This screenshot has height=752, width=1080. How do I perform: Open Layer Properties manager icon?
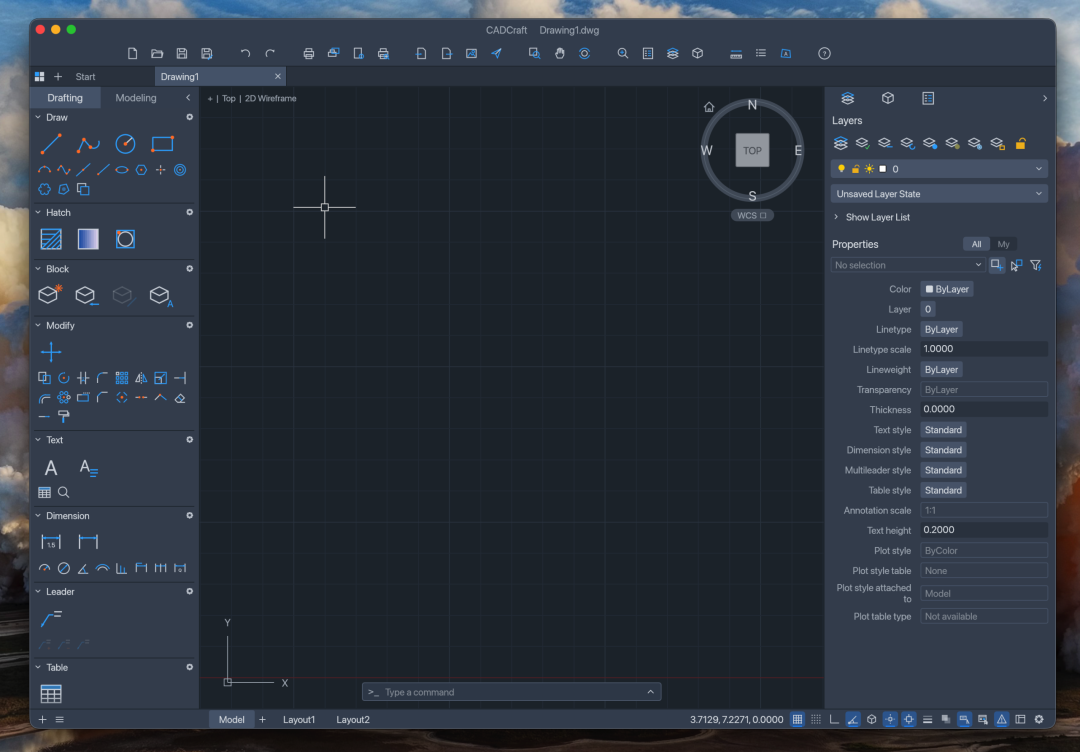click(x=840, y=143)
